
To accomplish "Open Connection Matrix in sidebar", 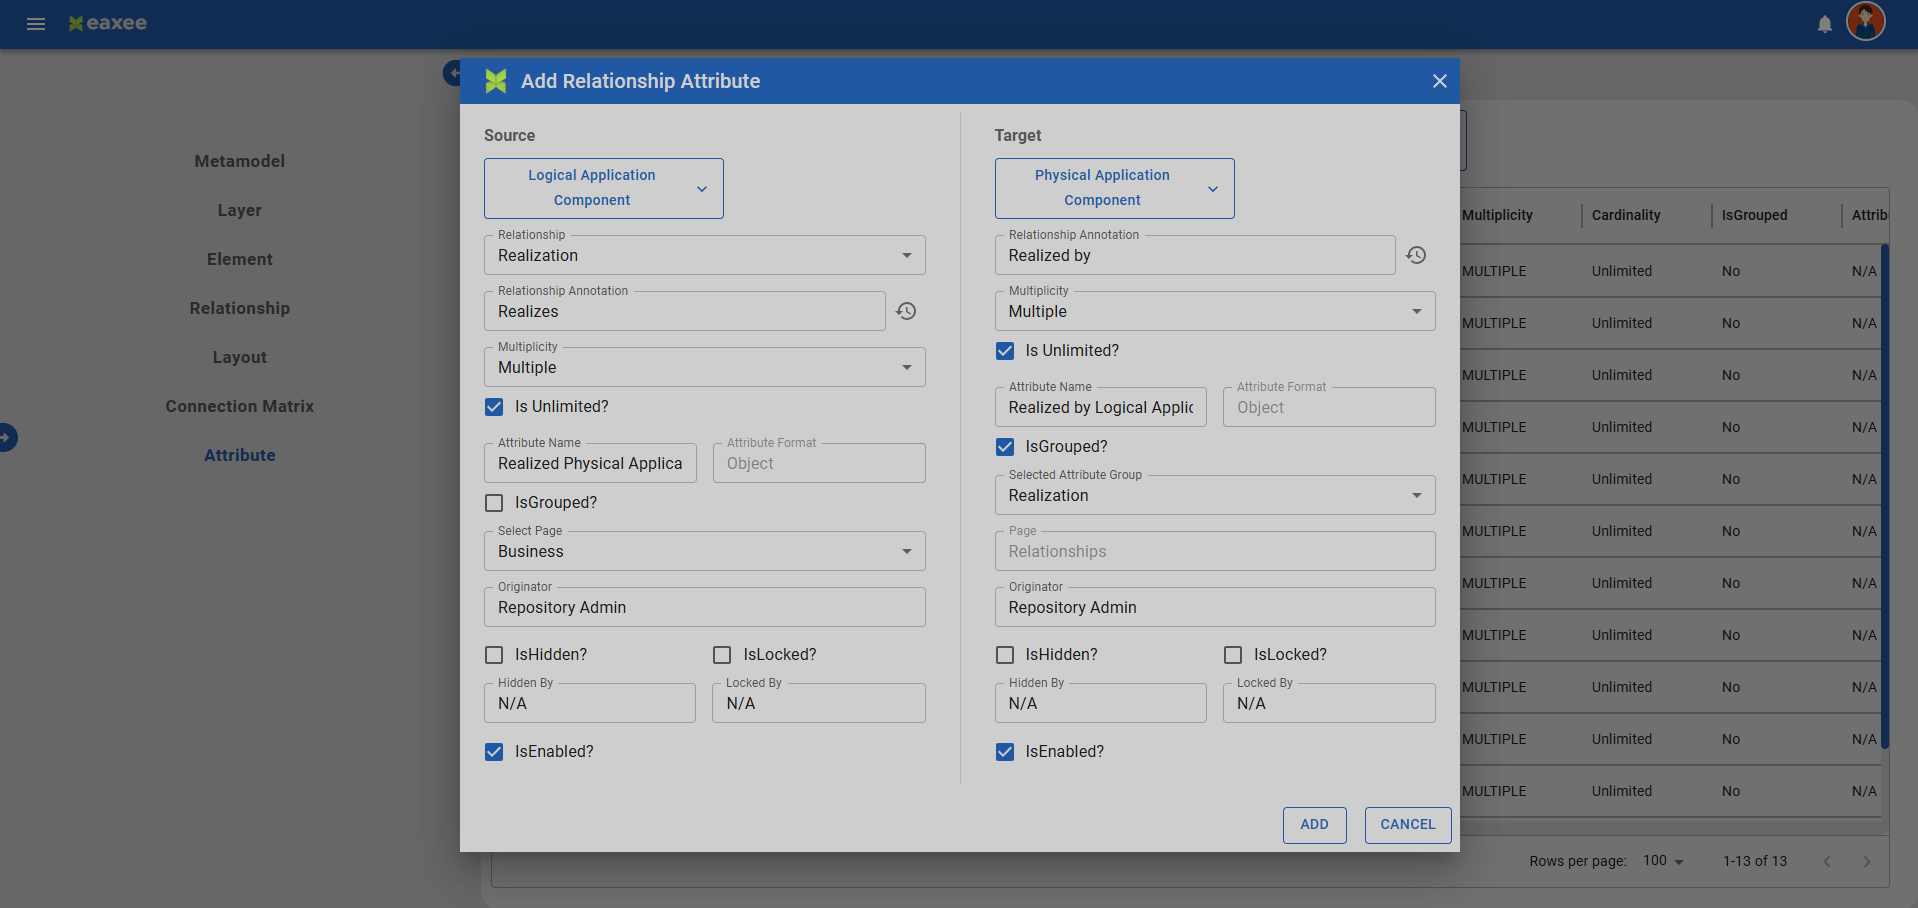I will click(x=240, y=406).
